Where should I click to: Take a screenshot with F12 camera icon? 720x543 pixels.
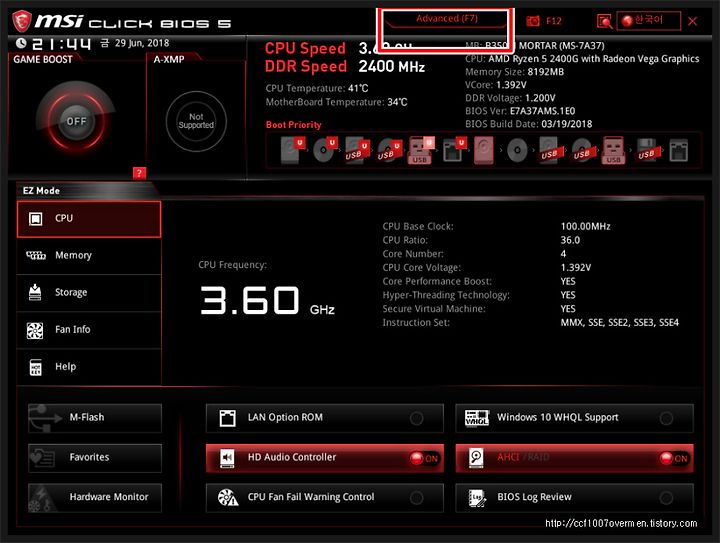(533, 21)
